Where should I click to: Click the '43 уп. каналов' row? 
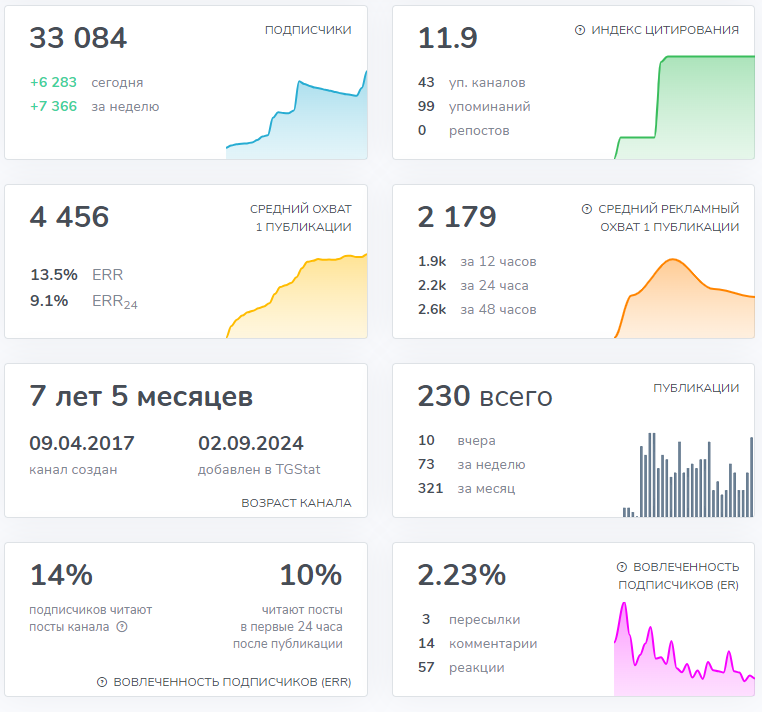coord(471,83)
